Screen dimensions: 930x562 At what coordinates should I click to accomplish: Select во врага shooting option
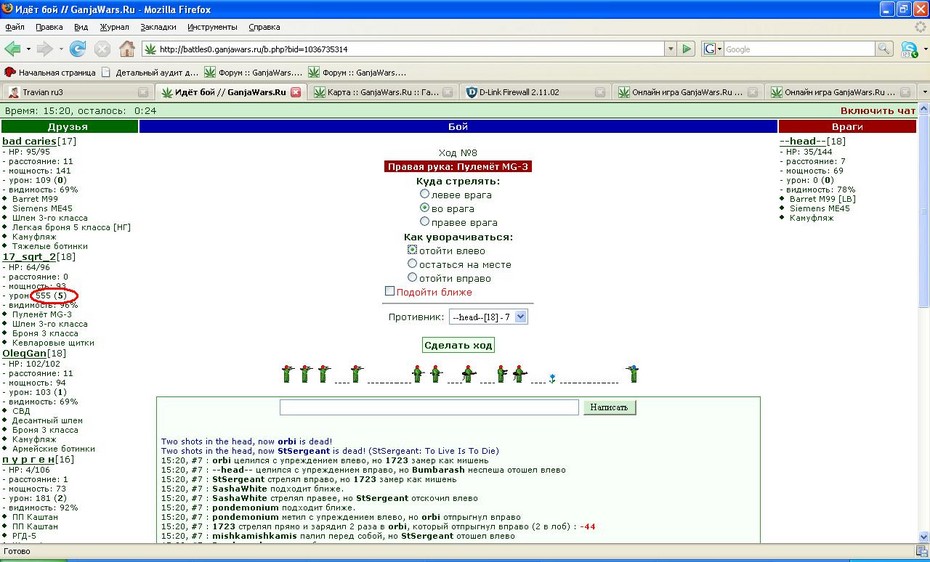coord(424,208)
